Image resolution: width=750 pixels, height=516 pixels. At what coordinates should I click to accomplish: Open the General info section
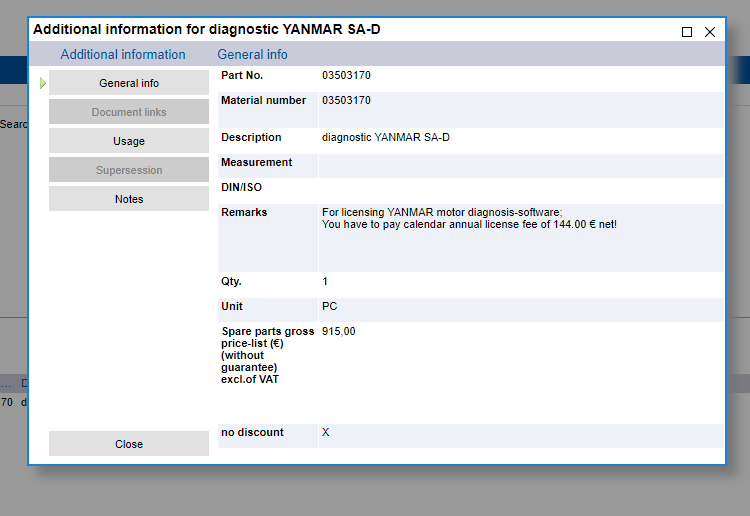[129, 83]
